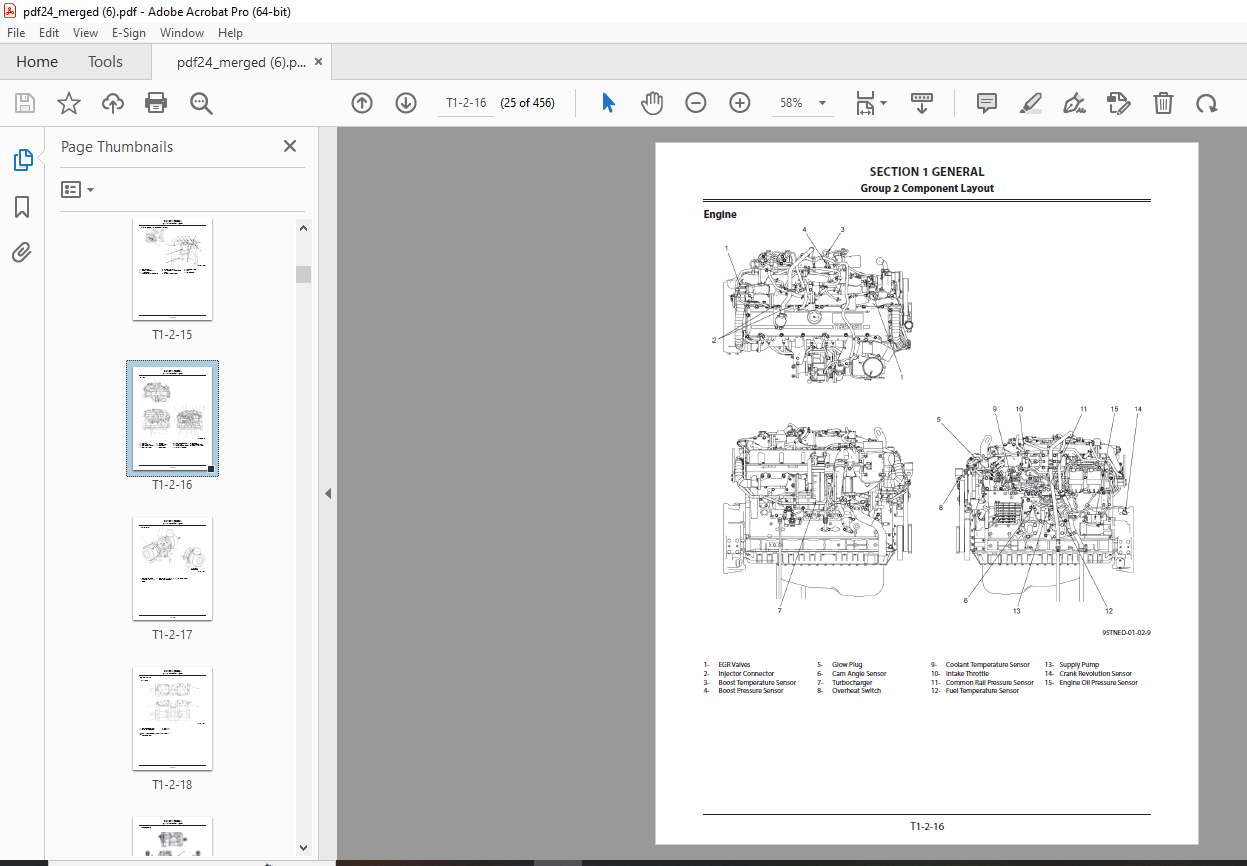Open Page Thumbnails sidebar icon
This screenshot has height=866, width=1247.
(22, 160)
